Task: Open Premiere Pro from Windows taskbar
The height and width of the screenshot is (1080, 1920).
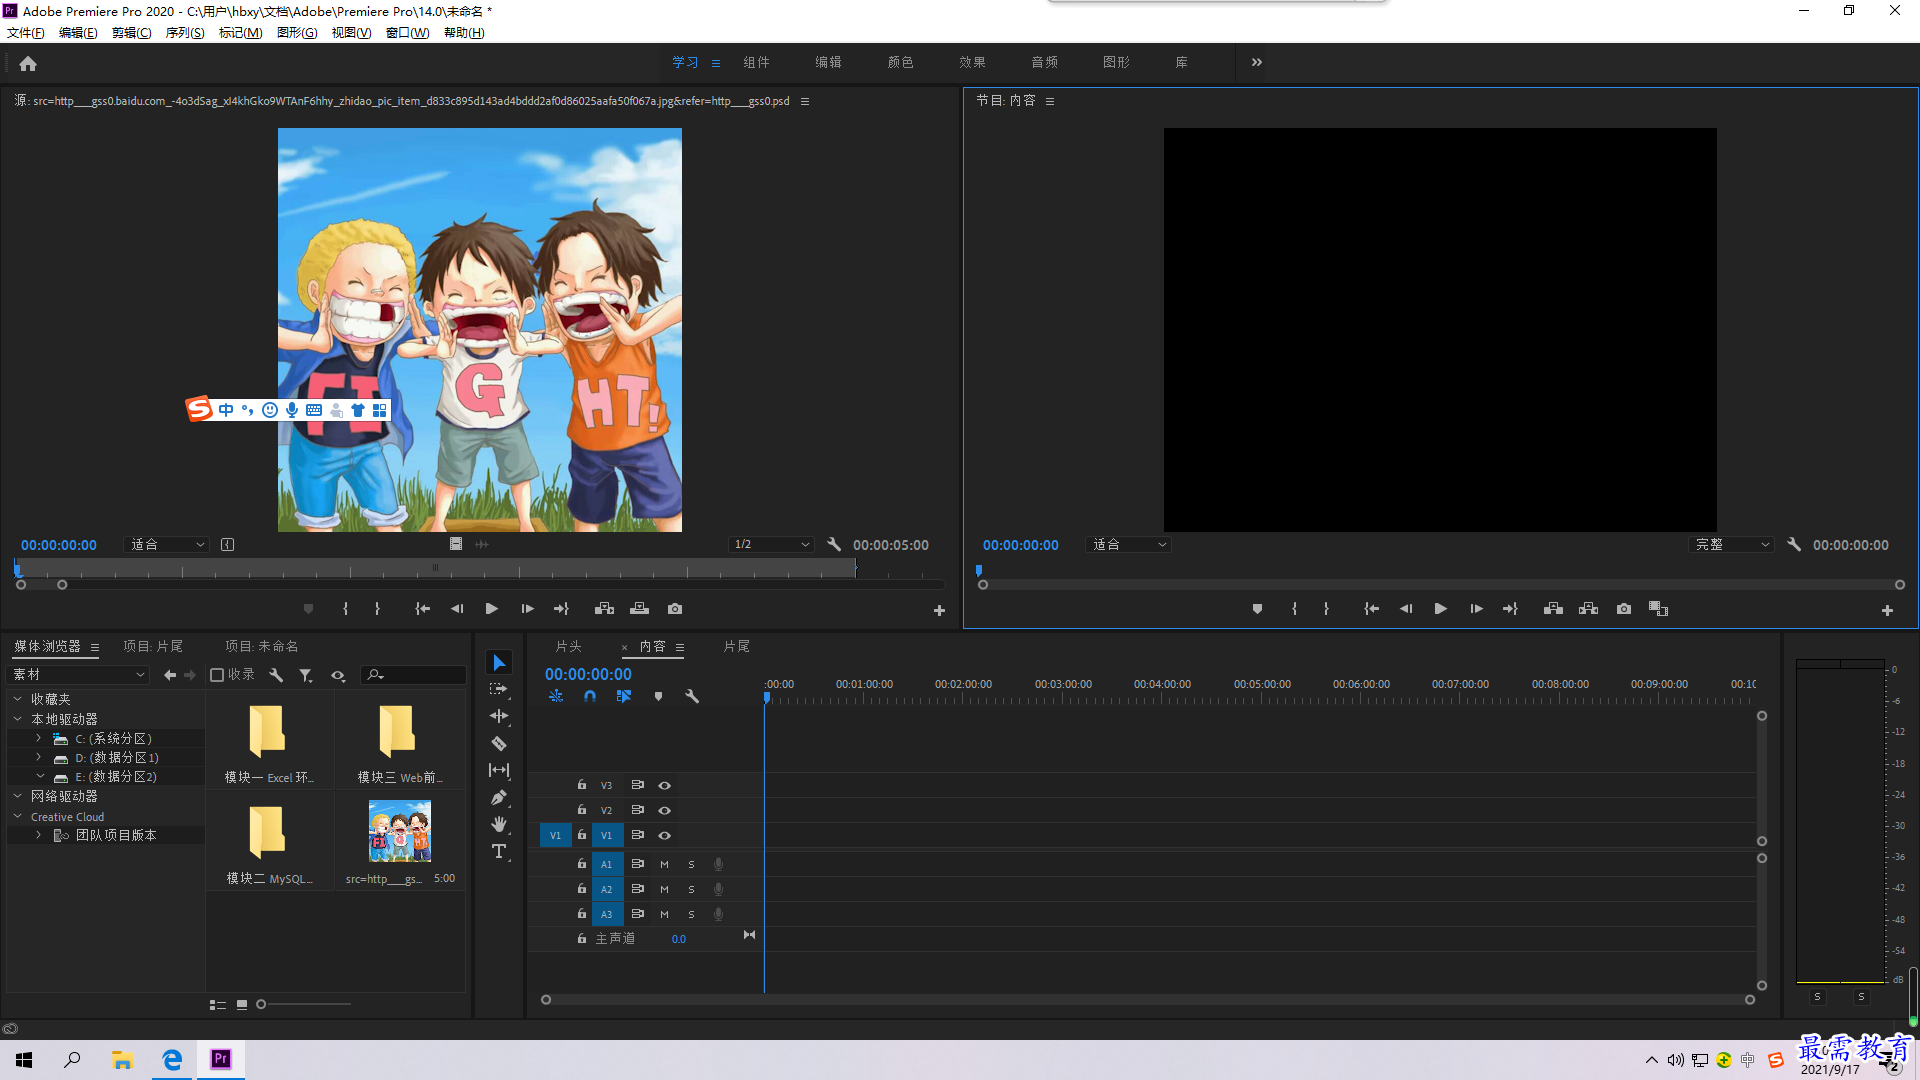Action: 221,1059
